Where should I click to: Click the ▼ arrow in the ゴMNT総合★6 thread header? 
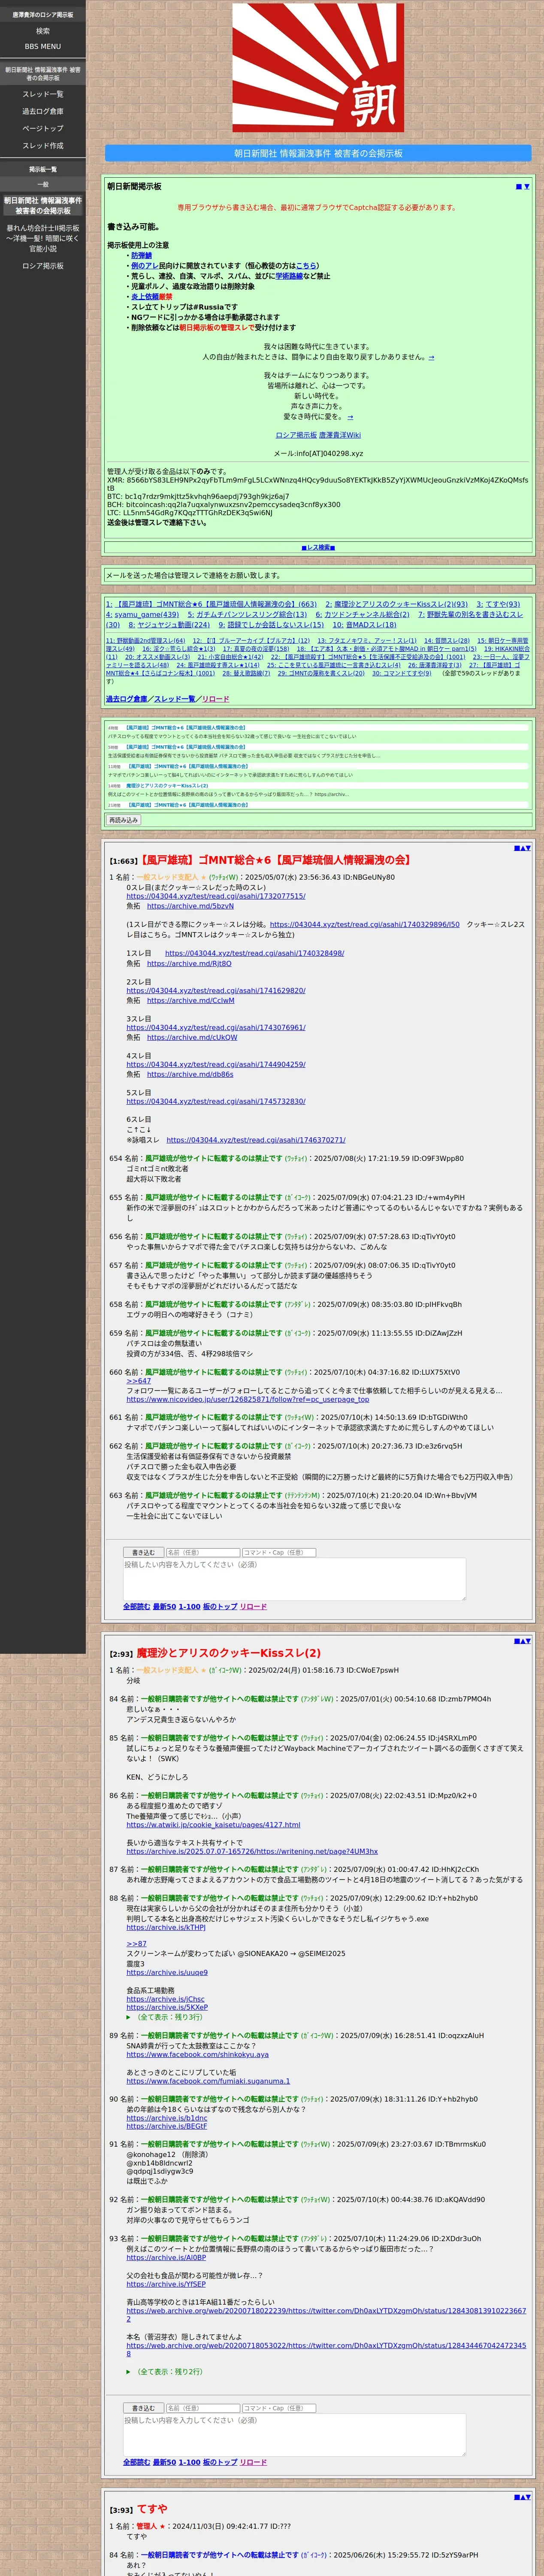(x=528, y=848)
